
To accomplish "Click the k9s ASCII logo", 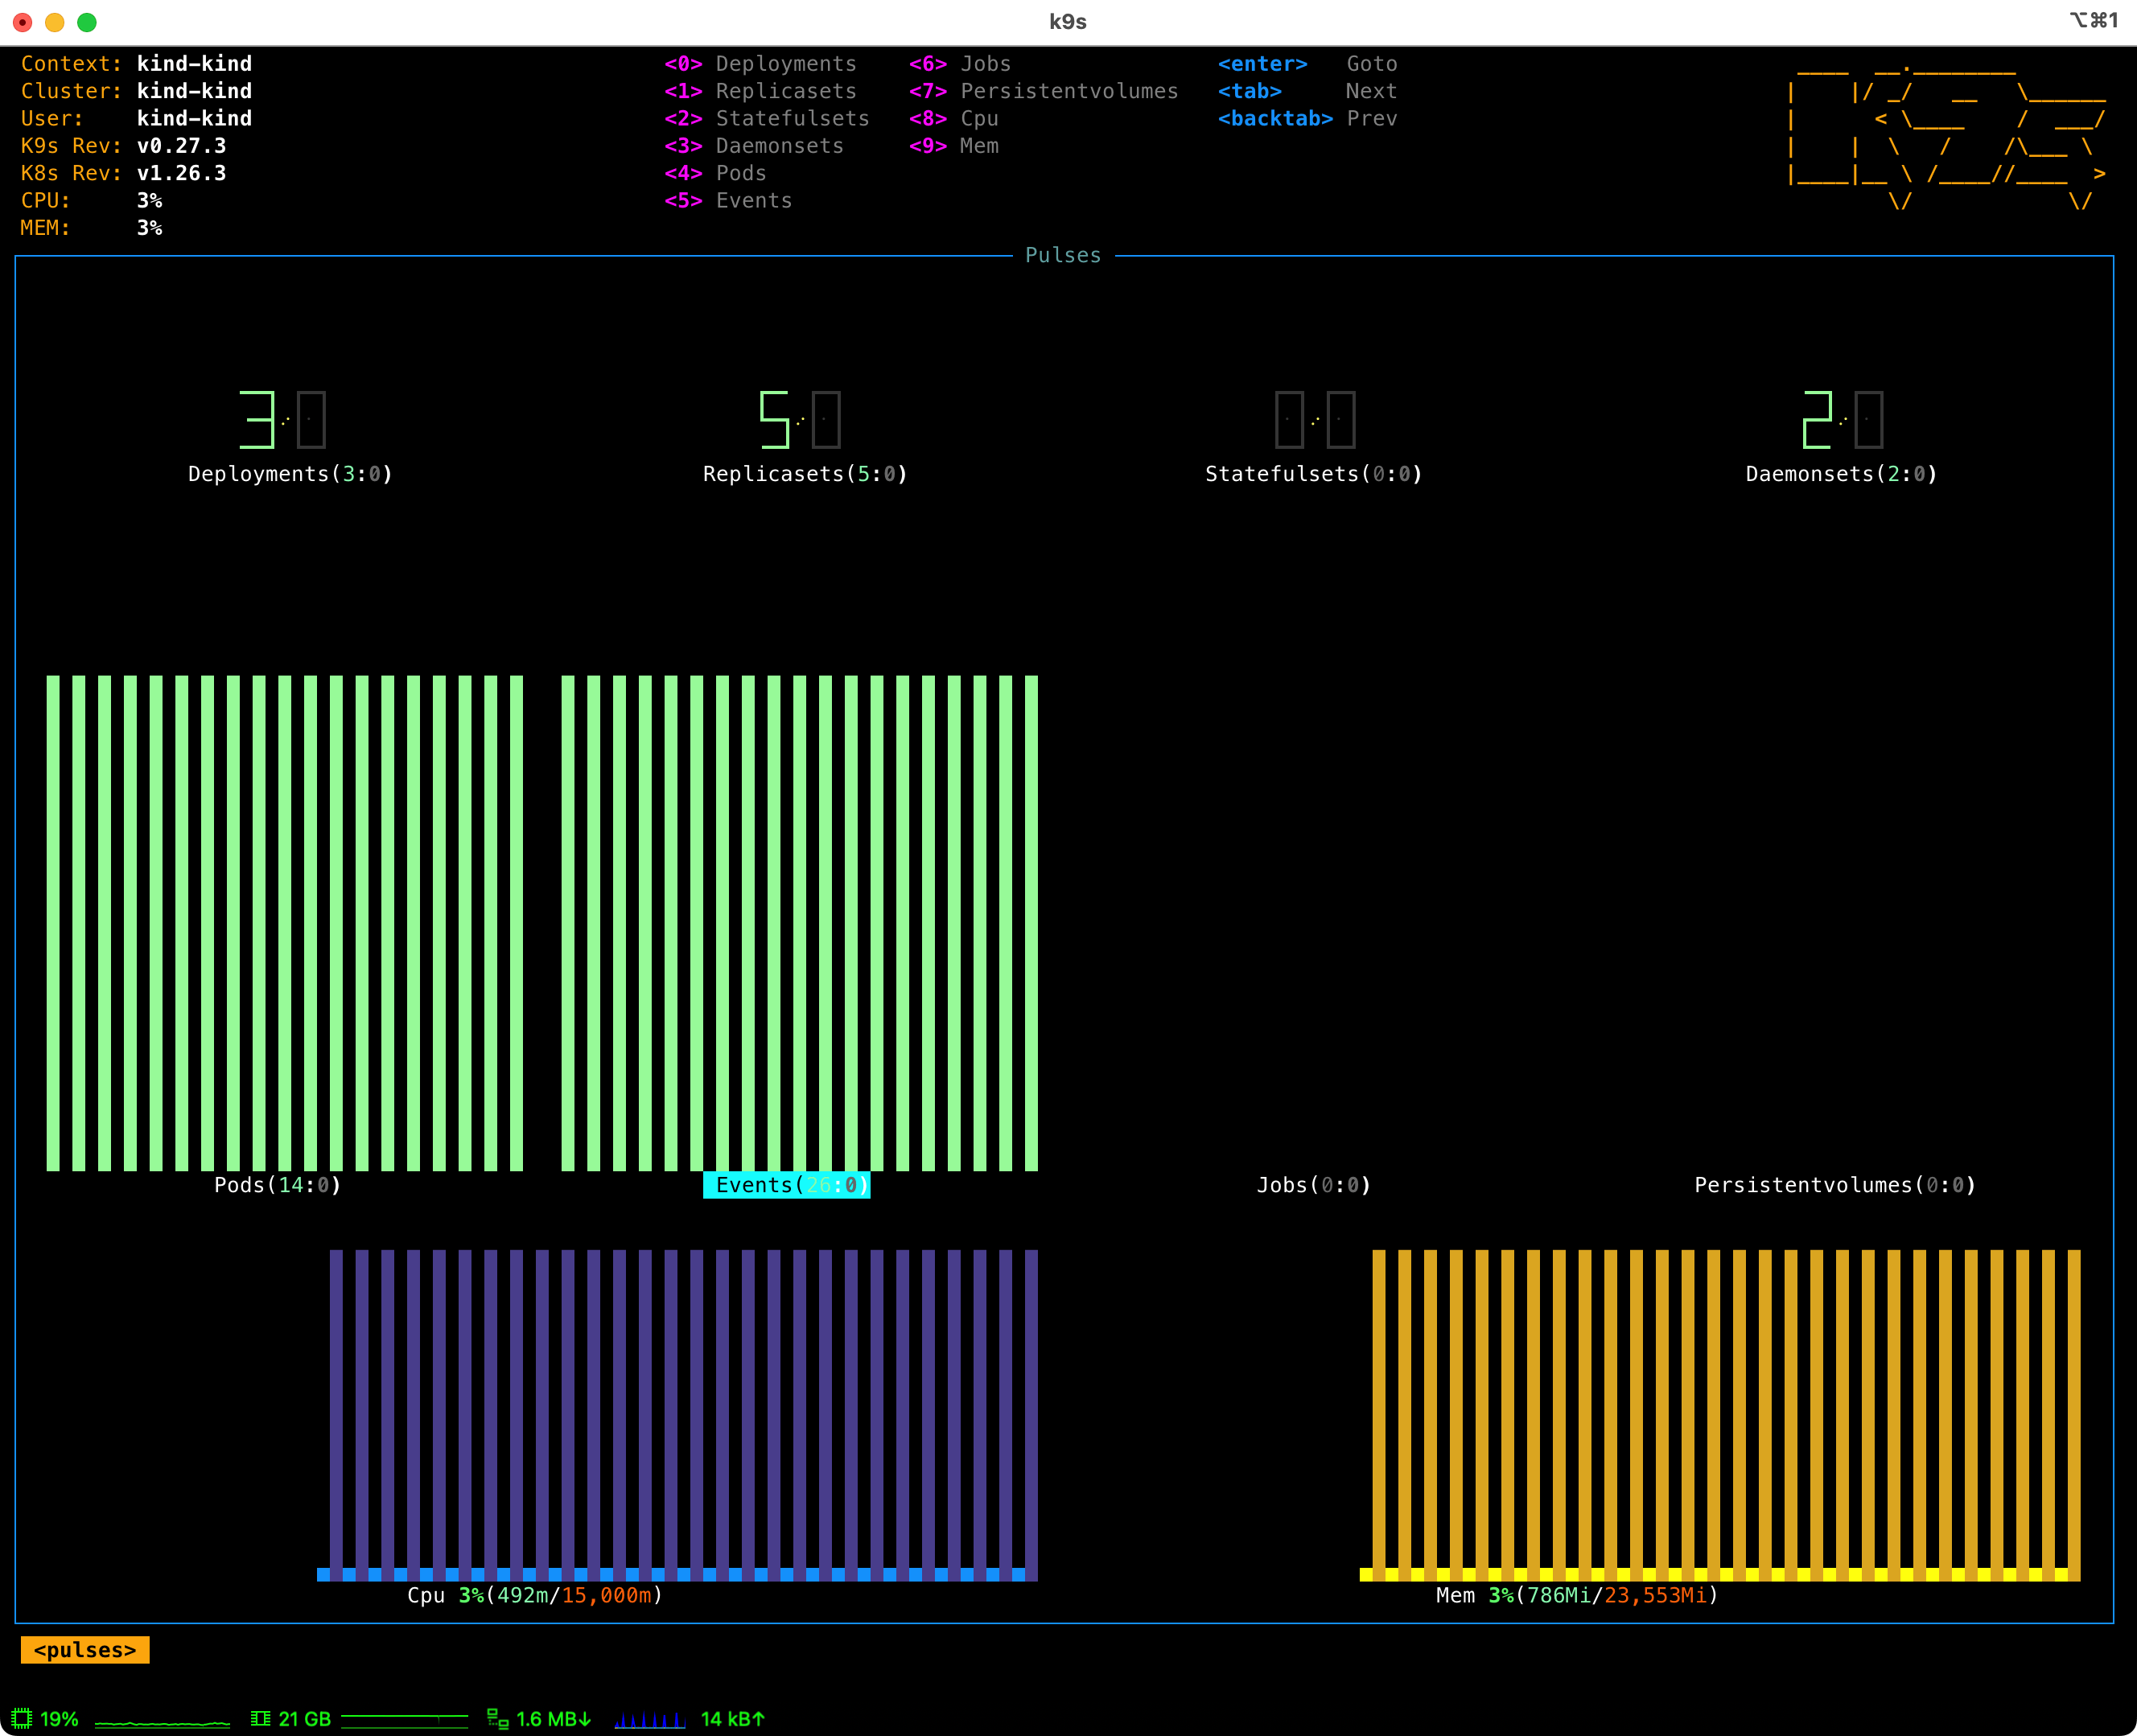I will pos(1945,137).
